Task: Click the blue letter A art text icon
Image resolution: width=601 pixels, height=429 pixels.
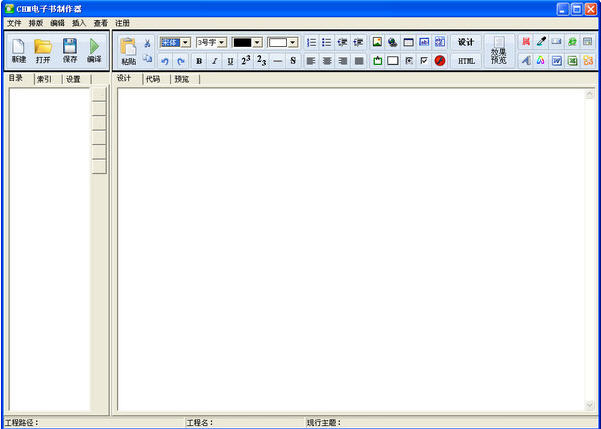Action: point(526,61)
